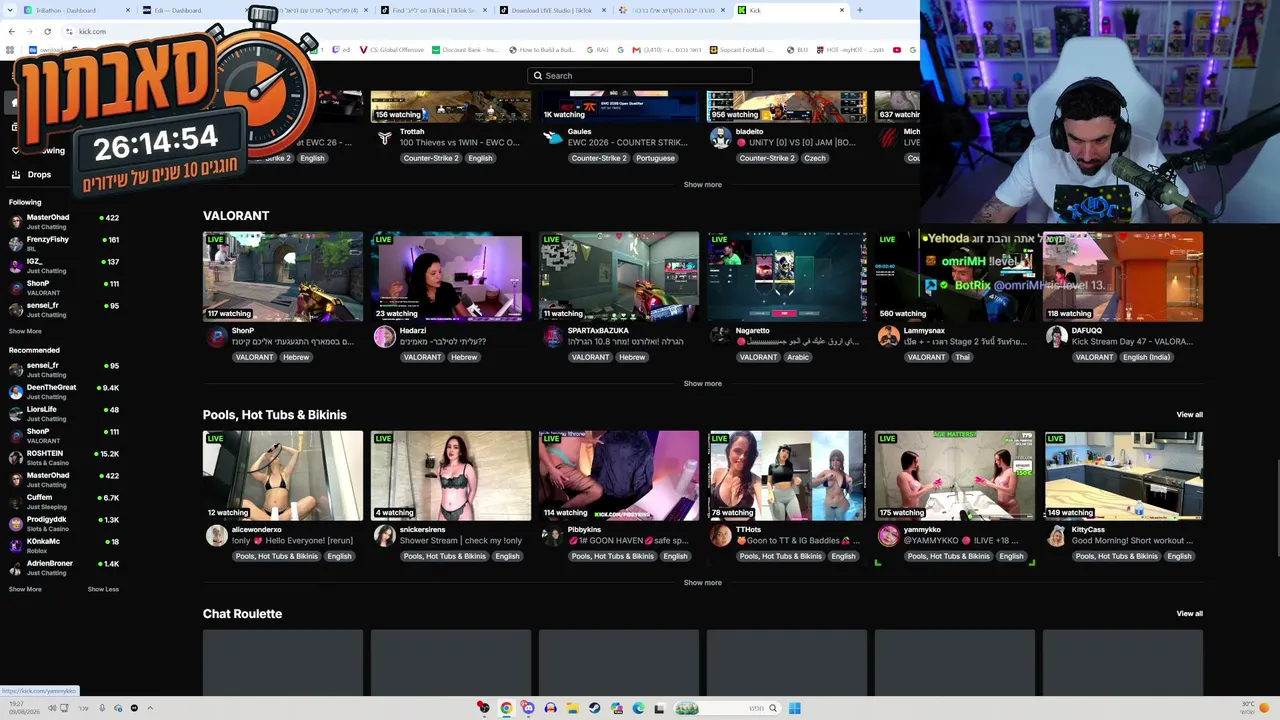Open the CS: Global Offensive bookmark
1280x720 pixels.
pos(392,50)
